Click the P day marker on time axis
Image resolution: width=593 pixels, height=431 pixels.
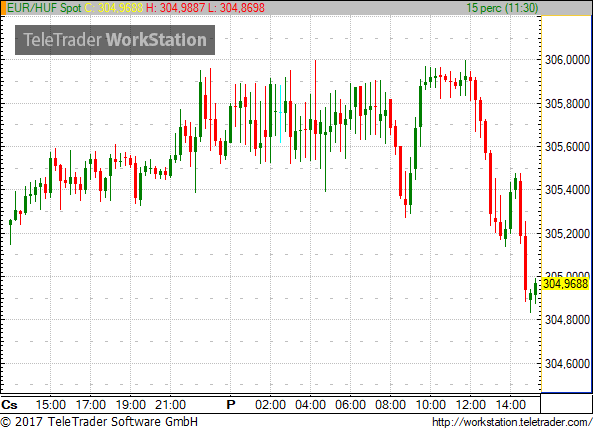pyautogui.click(x=231, y=405)
